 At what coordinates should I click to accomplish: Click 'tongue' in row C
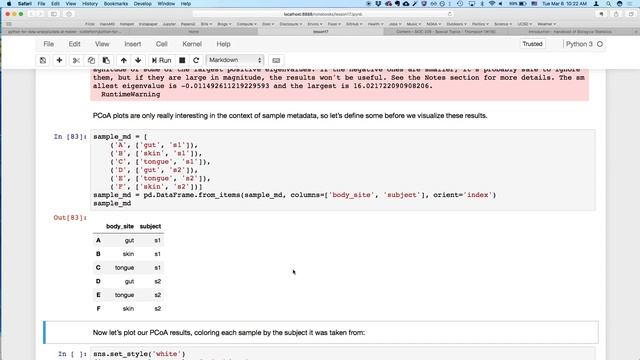[124, 268]
